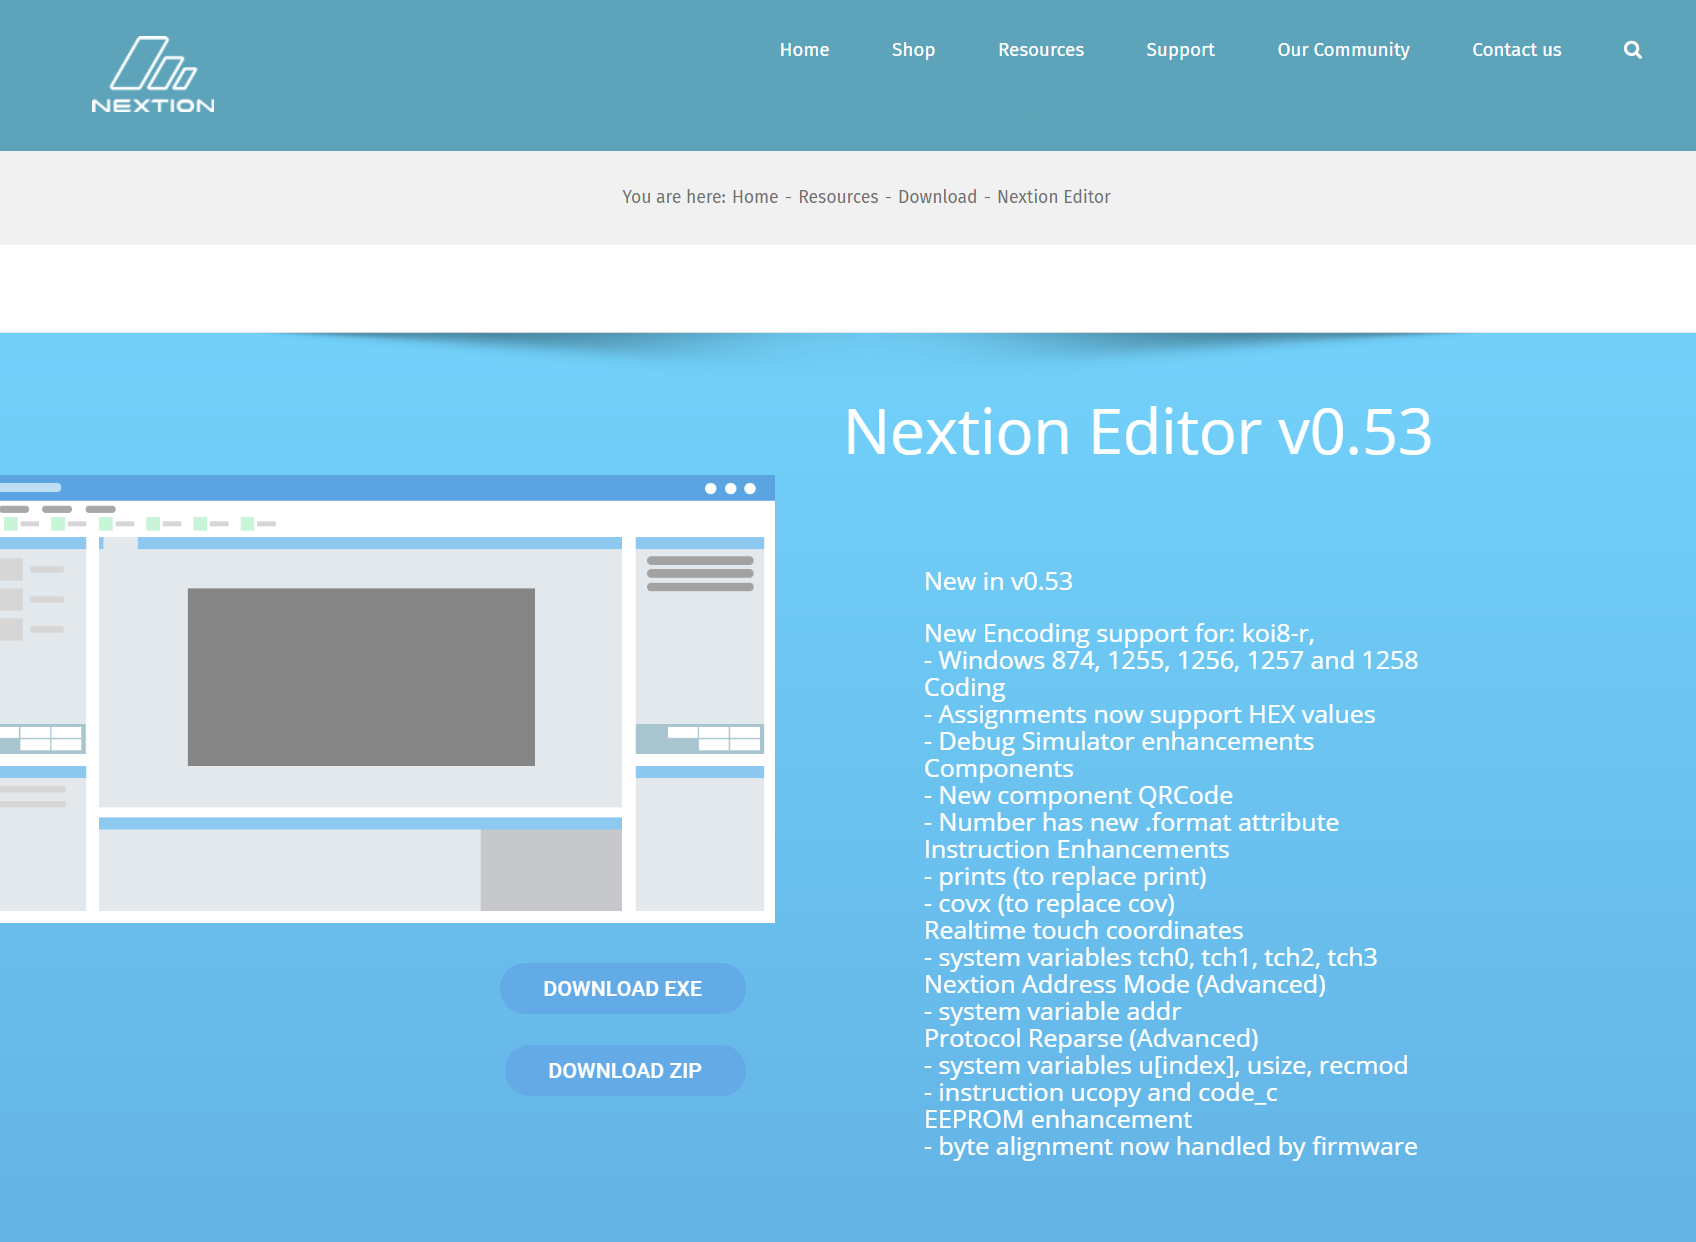This screenshot has width=1696, height=1242.
Task: Click the 'New in v0.53' text
Action: click(x=998, y=581)
